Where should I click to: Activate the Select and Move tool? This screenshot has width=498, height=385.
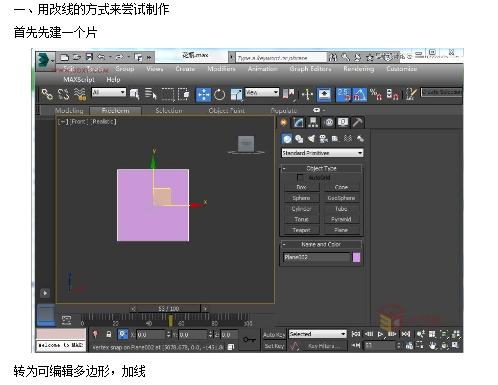click(x=203, y=95)
